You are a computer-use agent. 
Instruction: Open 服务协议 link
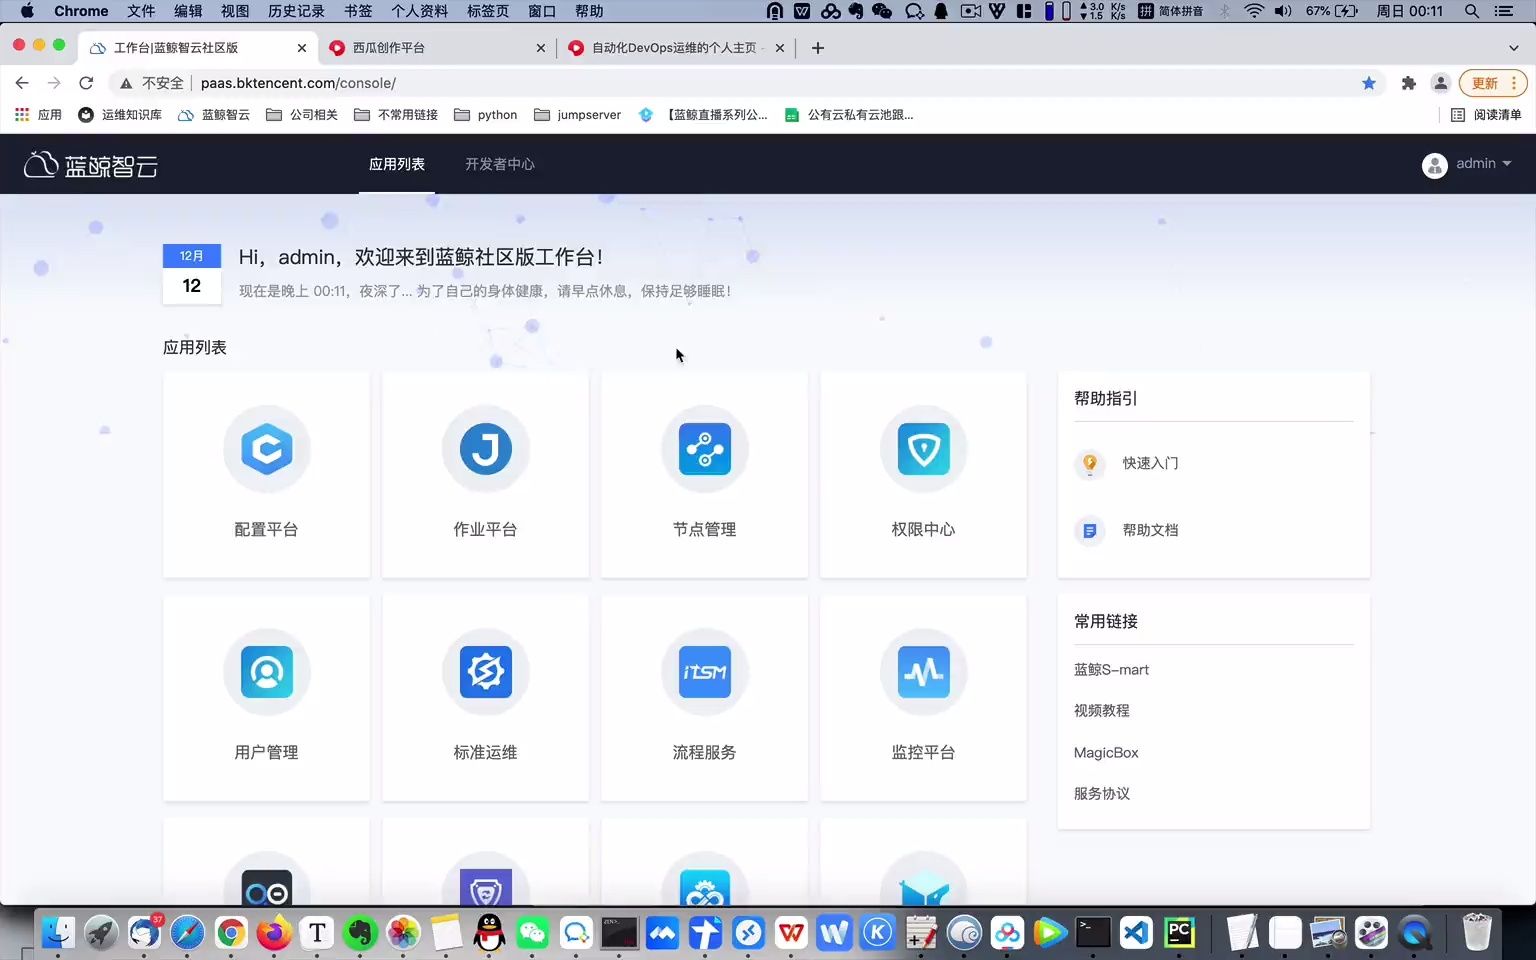(x=1102, y=794)
